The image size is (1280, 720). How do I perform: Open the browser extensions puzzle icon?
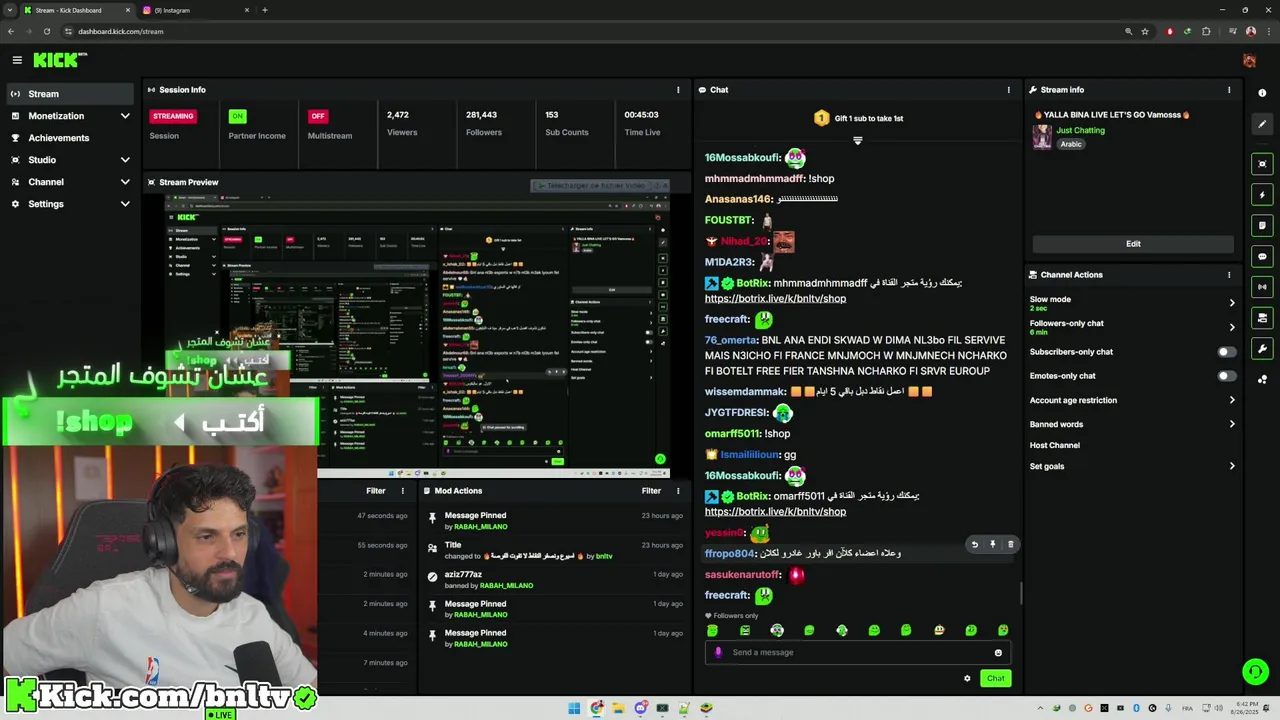click(x=1206, y=31)
